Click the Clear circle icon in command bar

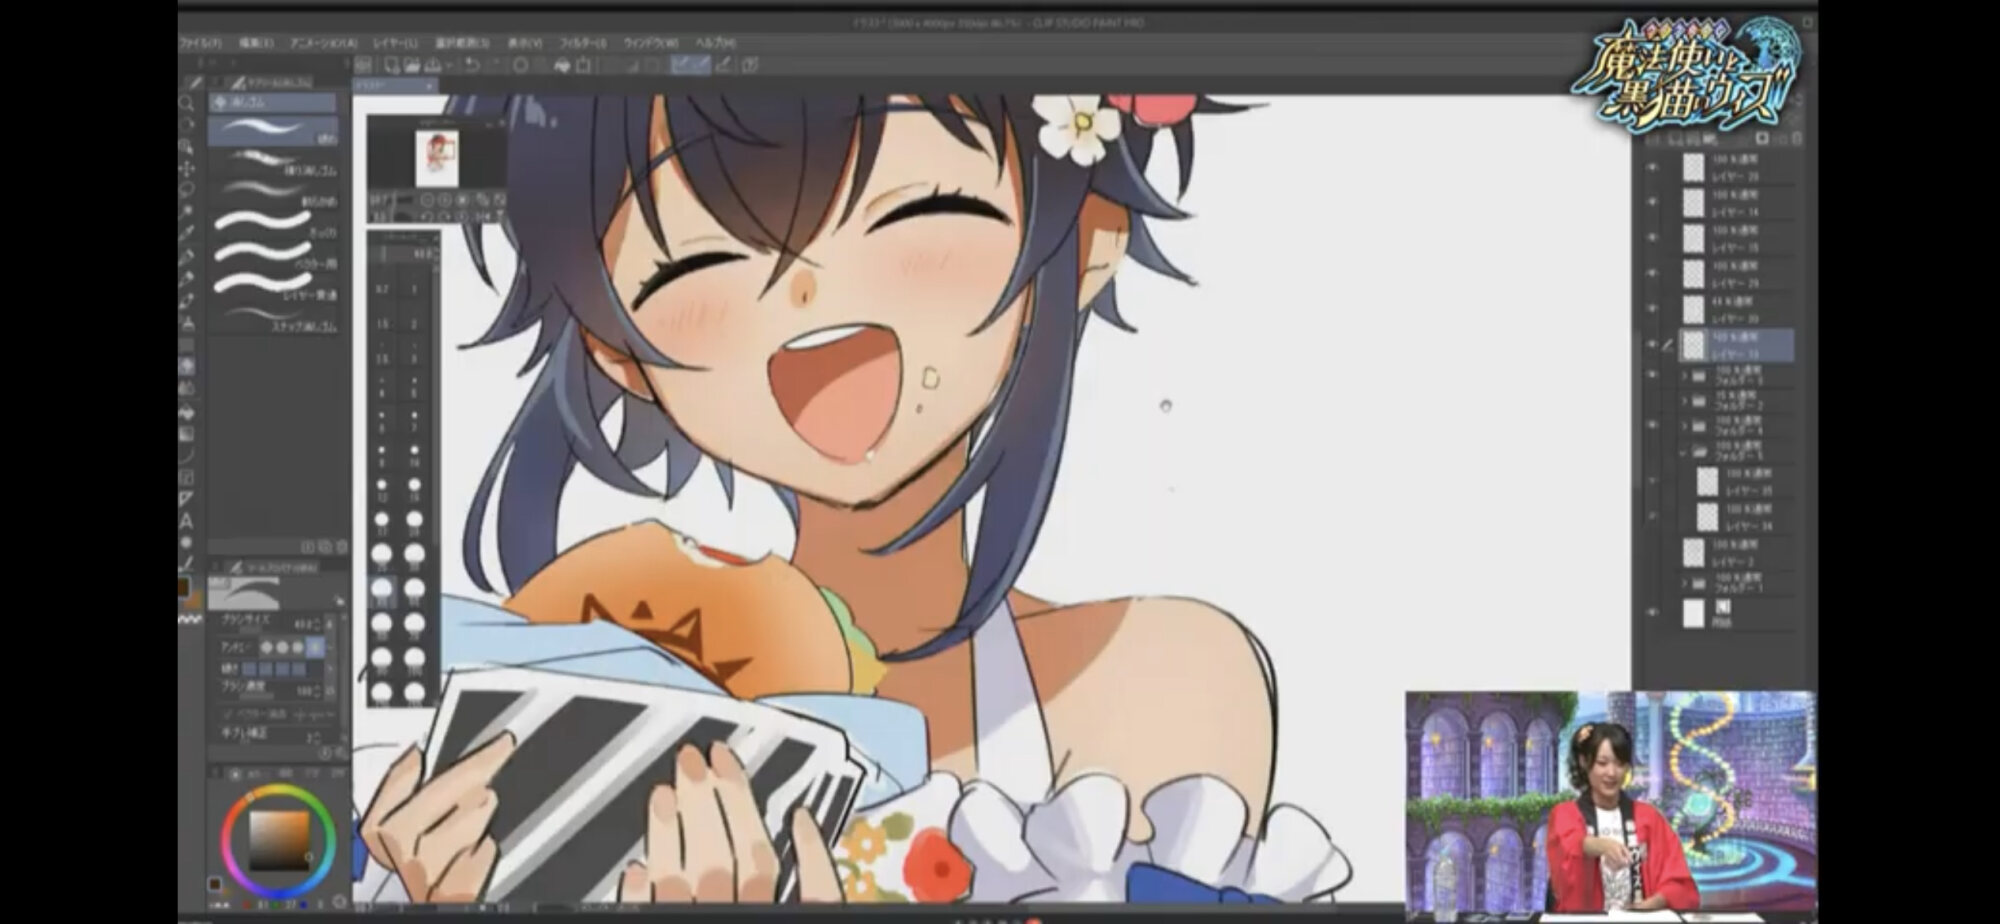click(x=521, y=65)
